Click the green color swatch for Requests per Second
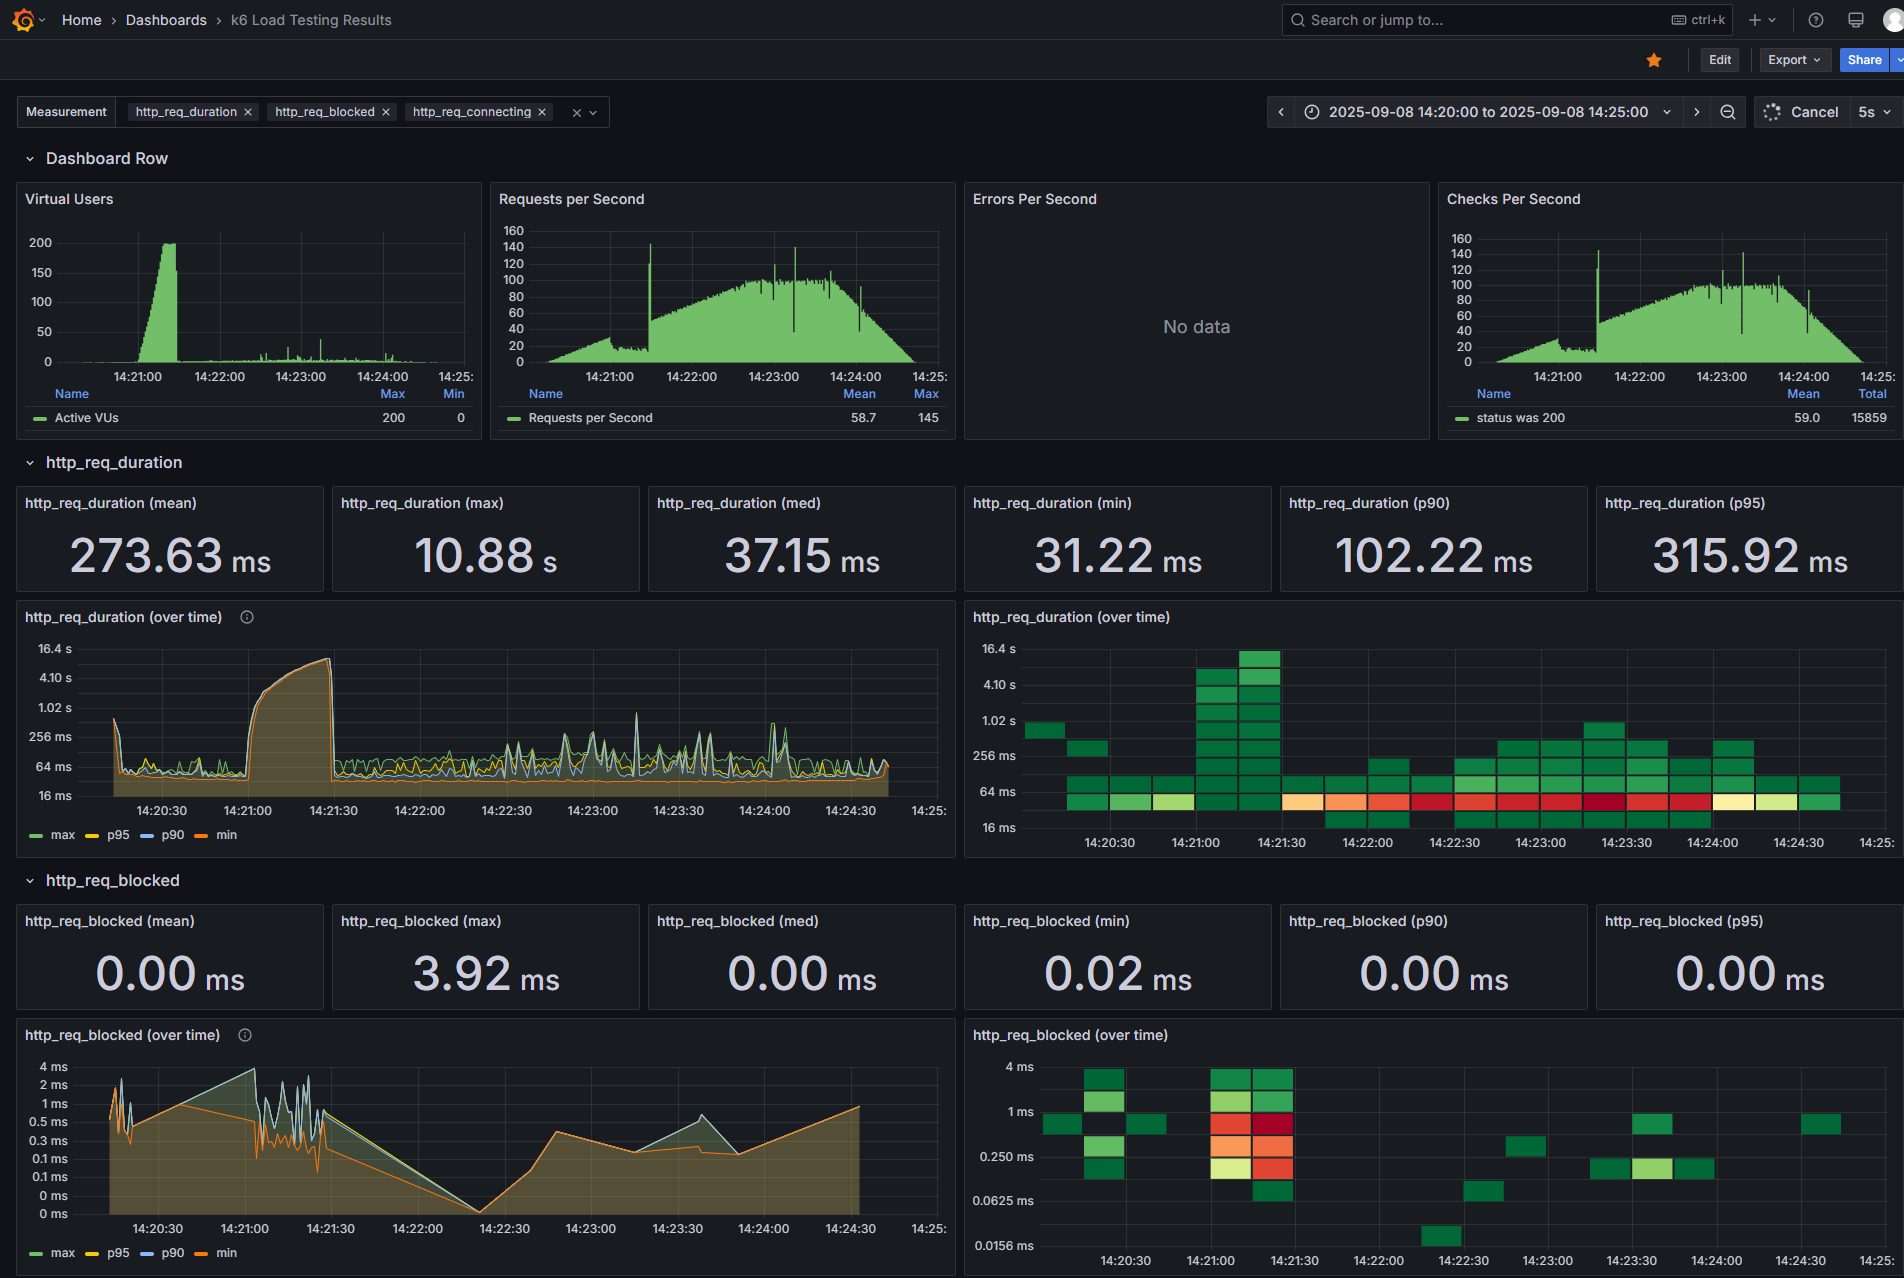 (514, 419)
